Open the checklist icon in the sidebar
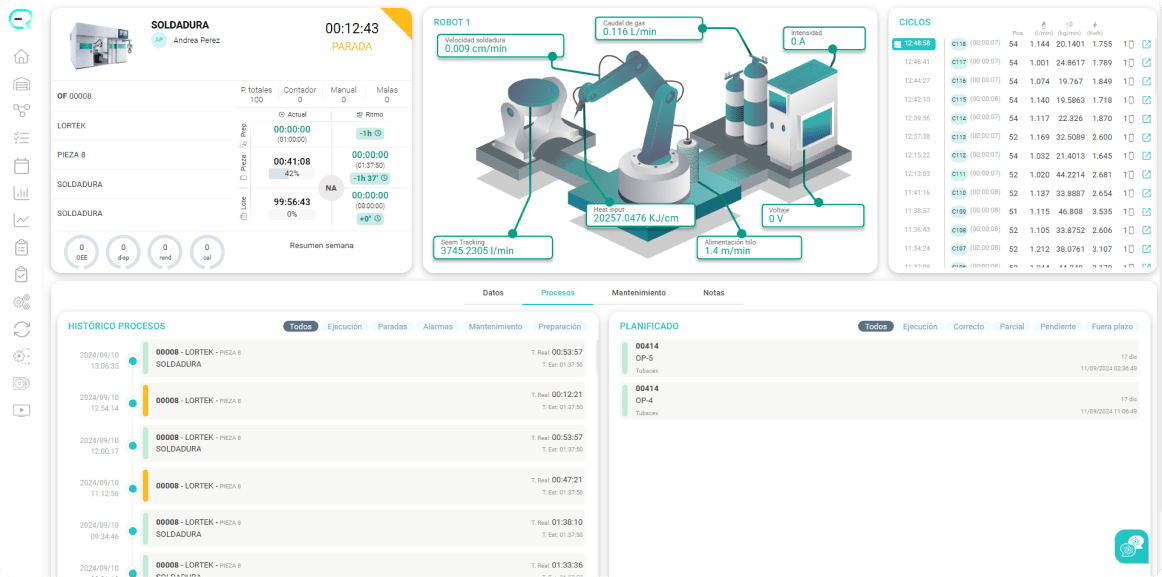This screenshot has width=1162, height=577. [21, 138]
